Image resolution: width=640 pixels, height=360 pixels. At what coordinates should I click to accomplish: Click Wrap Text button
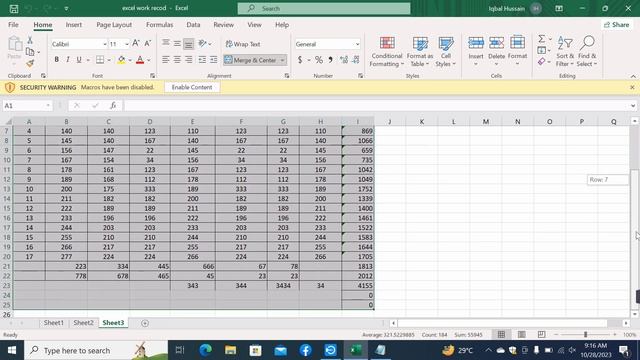[x=243, y=44]
